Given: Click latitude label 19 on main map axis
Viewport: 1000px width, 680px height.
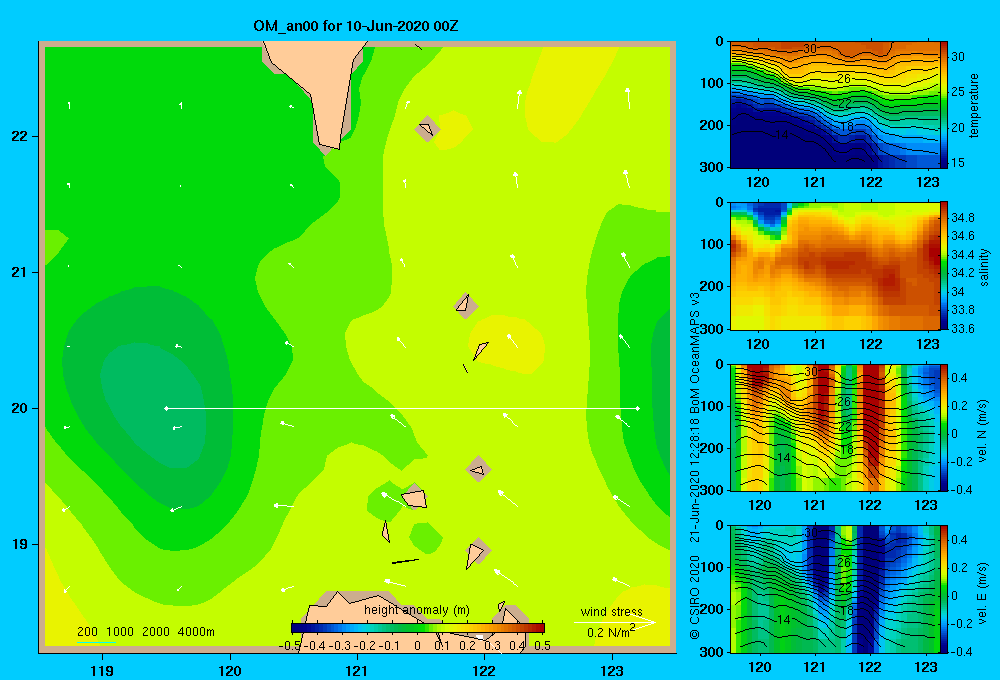Looking at the screenshot, I should click(x=20, y=544).
